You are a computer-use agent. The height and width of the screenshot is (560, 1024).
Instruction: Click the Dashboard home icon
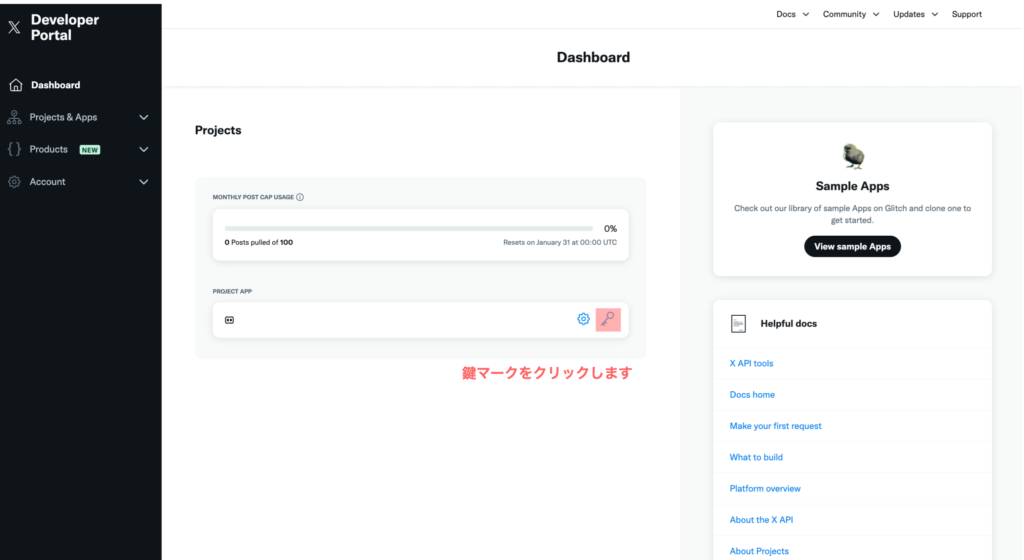pos(15,85)
